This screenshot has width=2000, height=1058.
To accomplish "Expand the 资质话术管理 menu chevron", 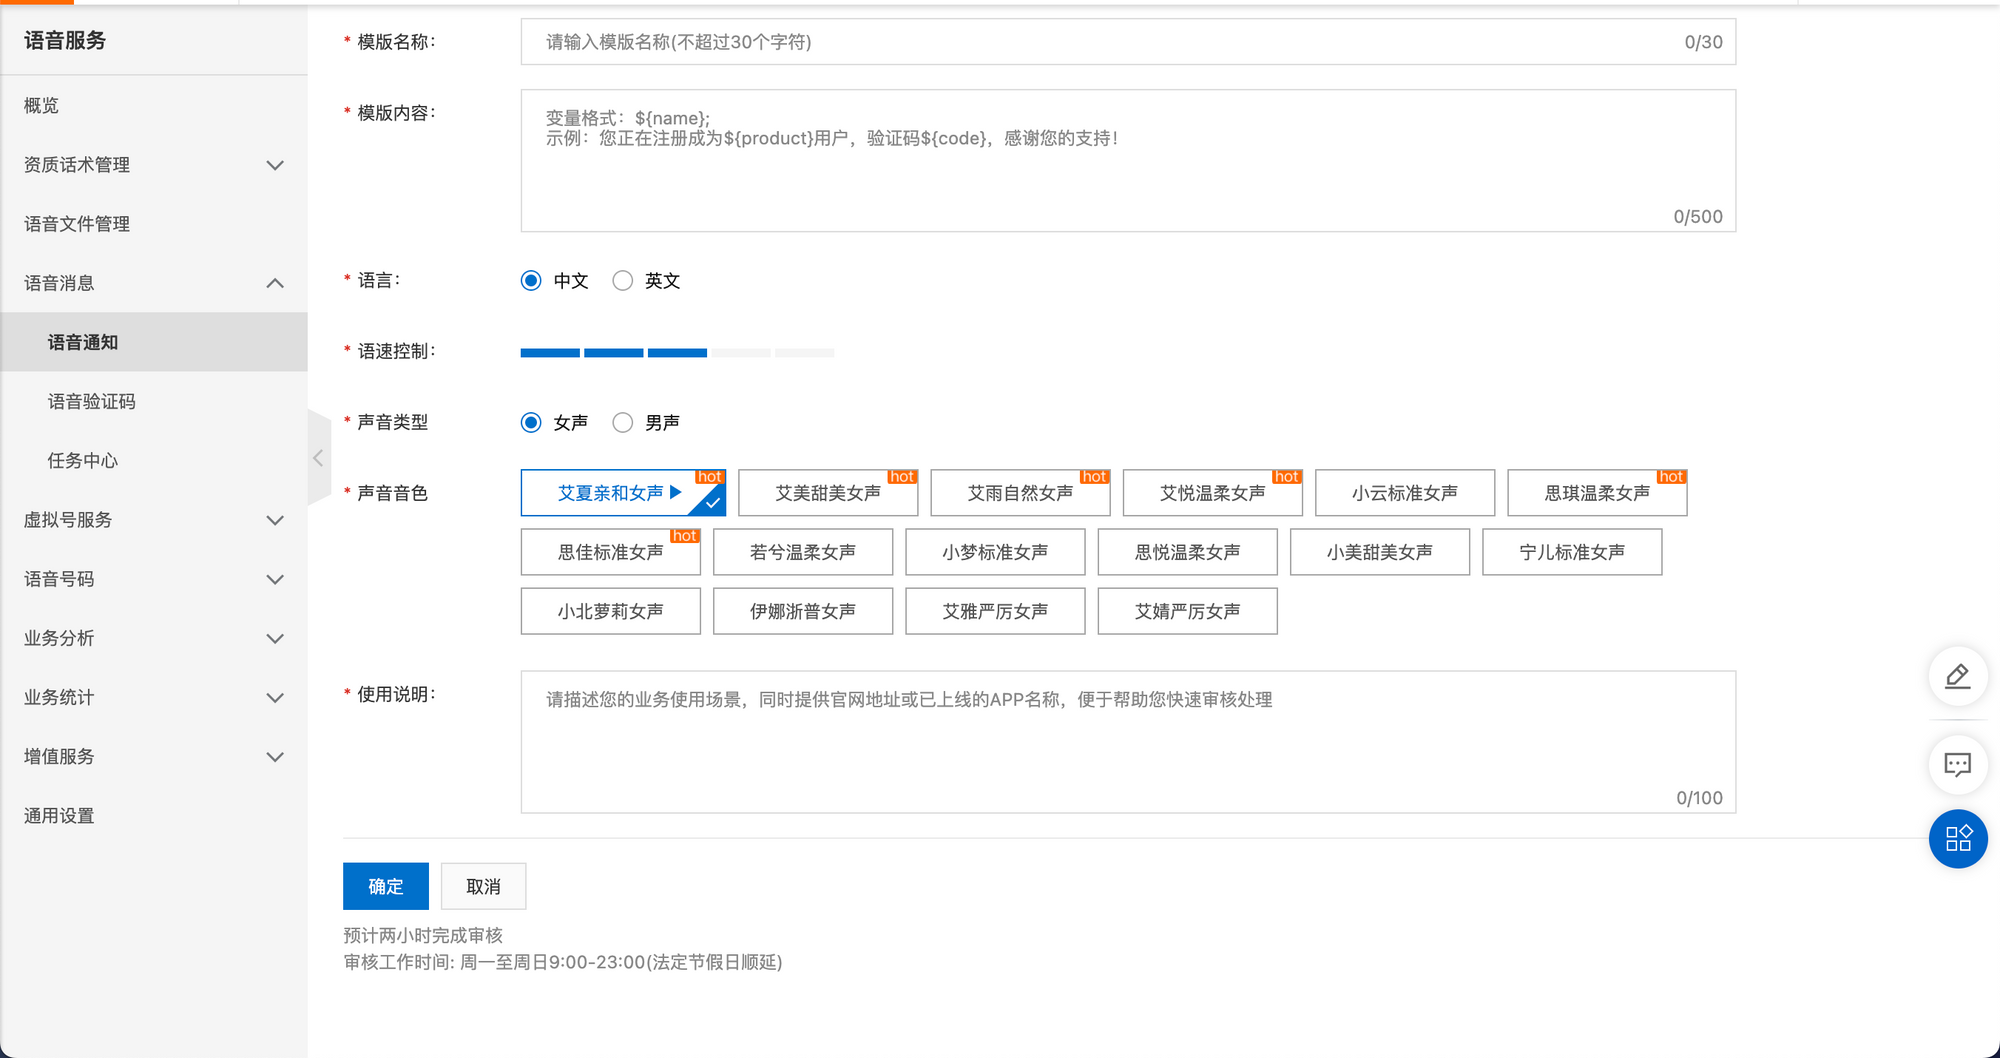I will pyautogui.click(x=275, y=165).
